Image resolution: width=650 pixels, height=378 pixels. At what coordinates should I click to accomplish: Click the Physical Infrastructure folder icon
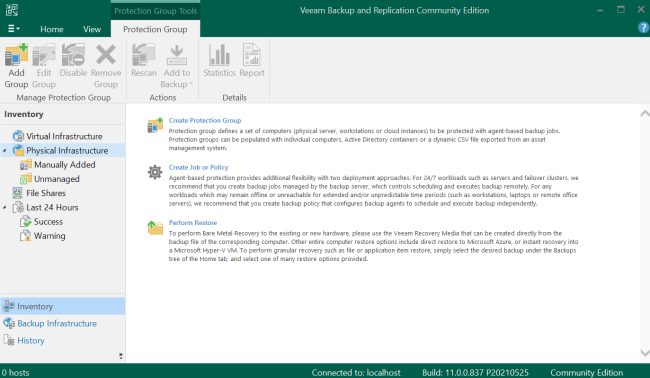pyautogui.click(x=18, y=150)
